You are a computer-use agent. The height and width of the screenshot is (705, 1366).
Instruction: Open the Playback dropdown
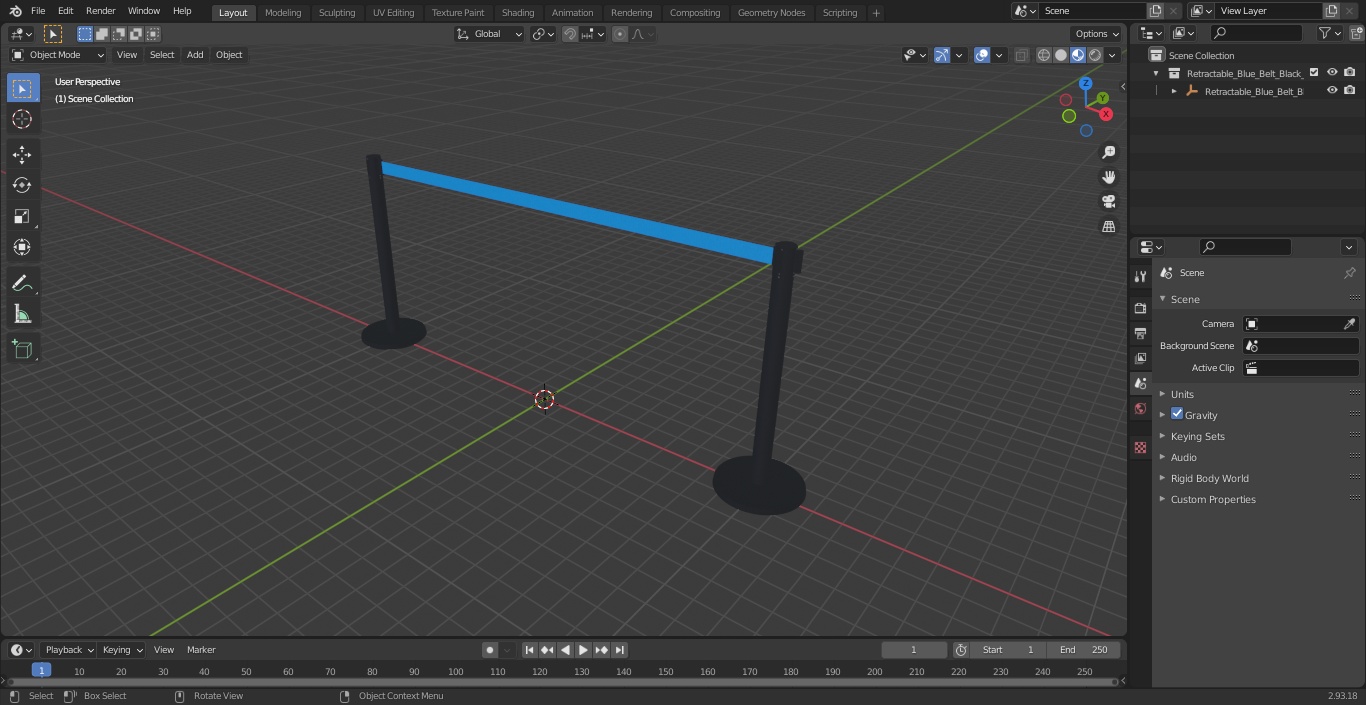(69, 650)
